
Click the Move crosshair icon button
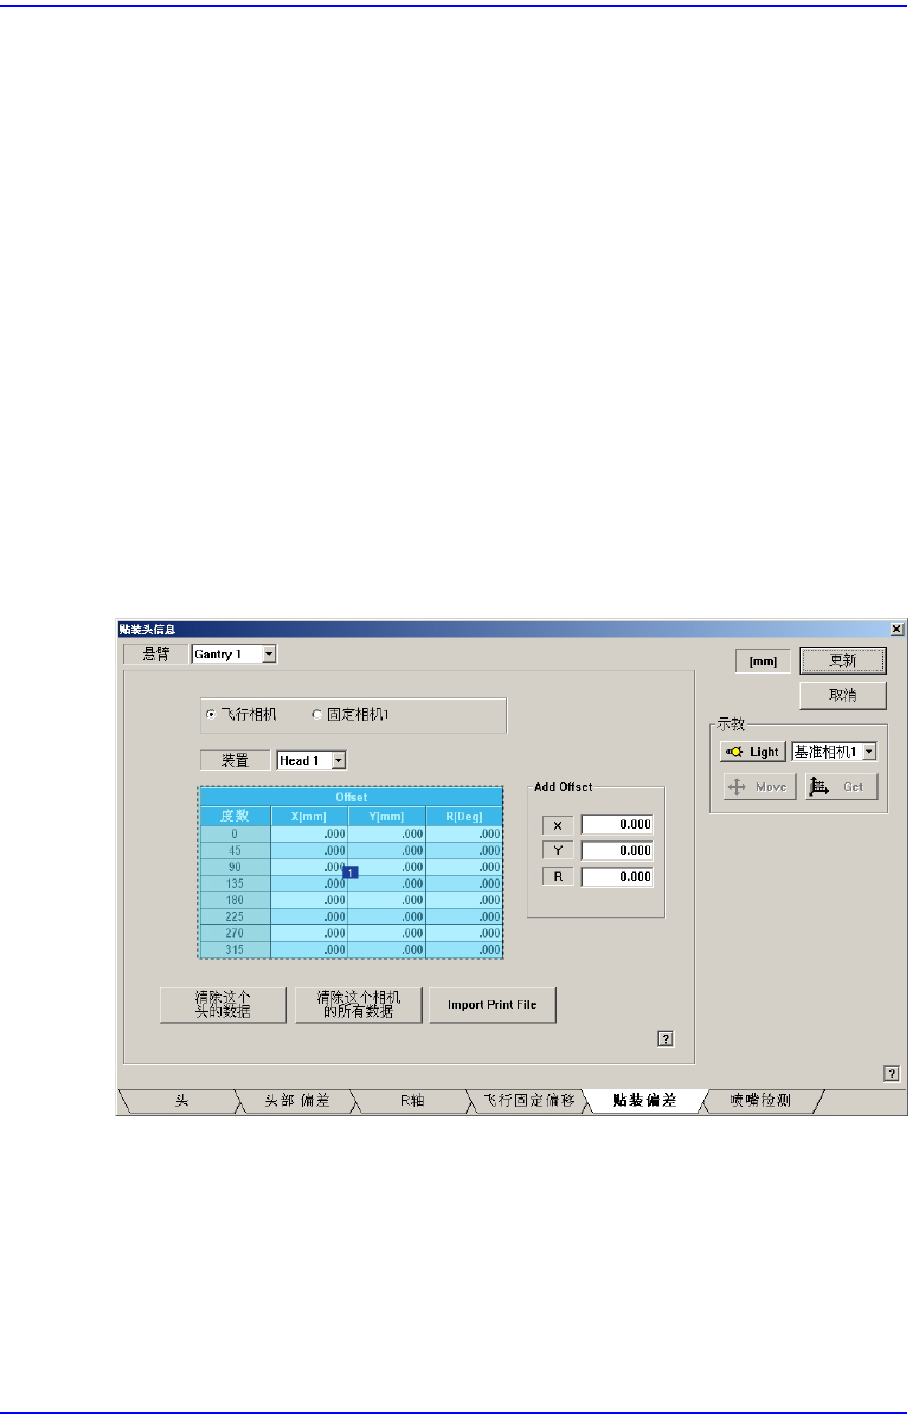tap(759, 787)
